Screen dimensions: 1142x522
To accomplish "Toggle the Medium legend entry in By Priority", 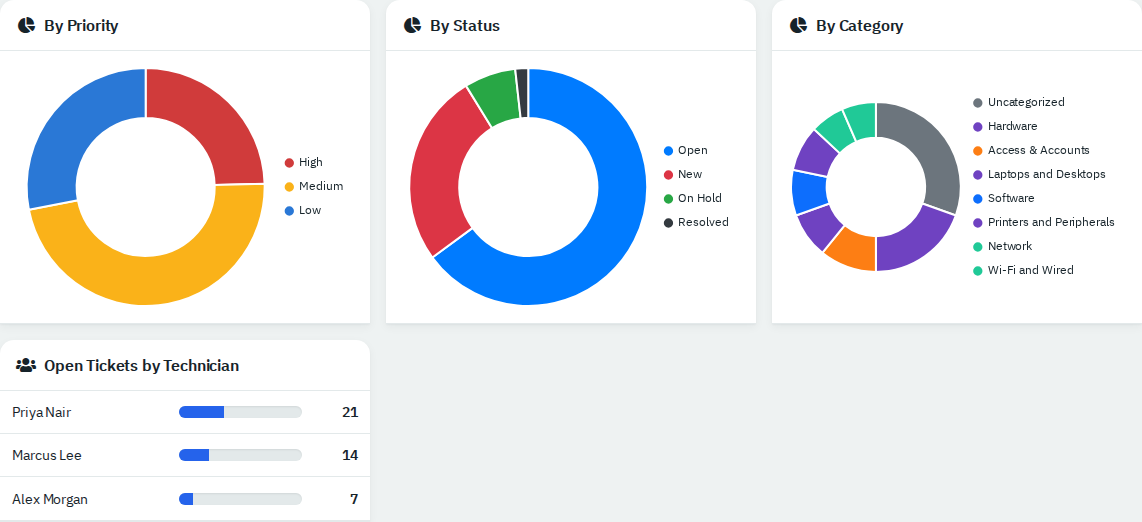I will coord(314,186).
